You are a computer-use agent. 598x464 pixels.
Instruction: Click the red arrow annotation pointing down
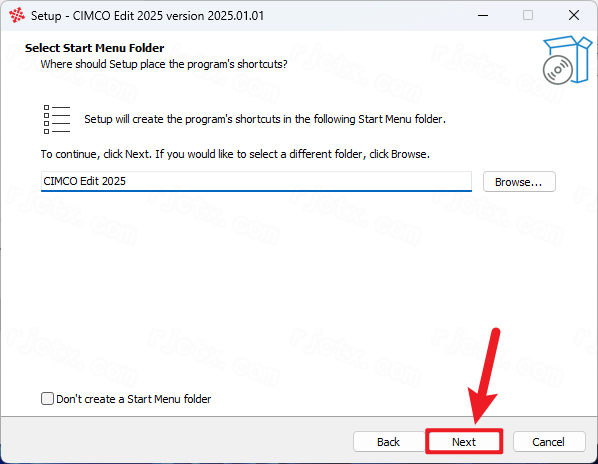pos(484,376)
